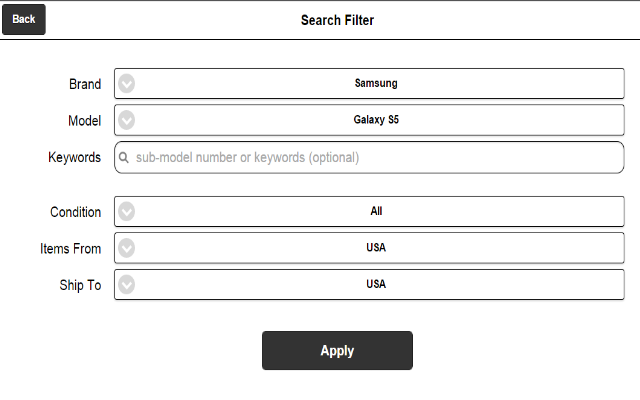Expand the Items From dropdown set to USA
This screenshot has width=640, height=400.
(x=369, y=248)
